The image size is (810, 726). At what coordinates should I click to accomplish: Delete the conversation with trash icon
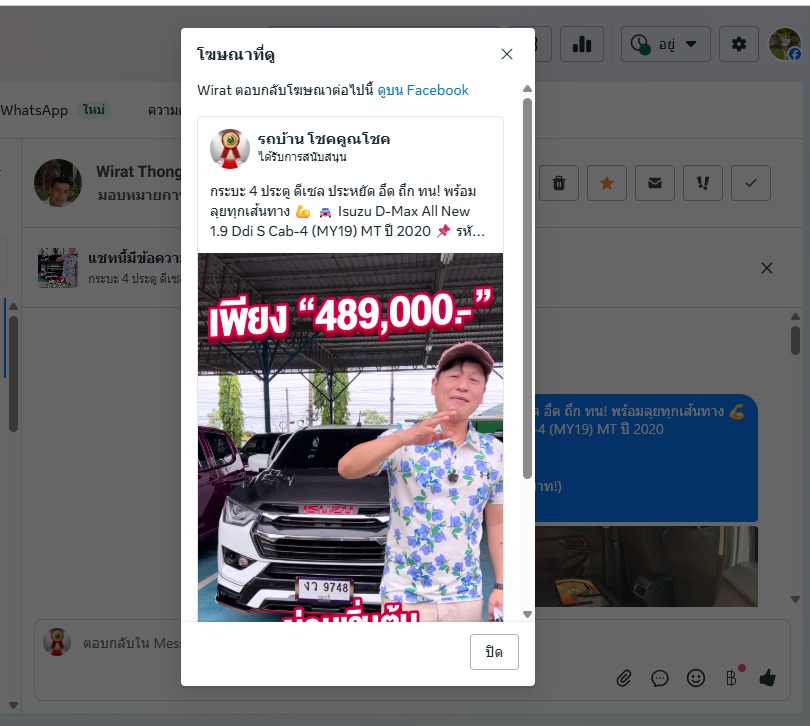click(x=558, y=183)
